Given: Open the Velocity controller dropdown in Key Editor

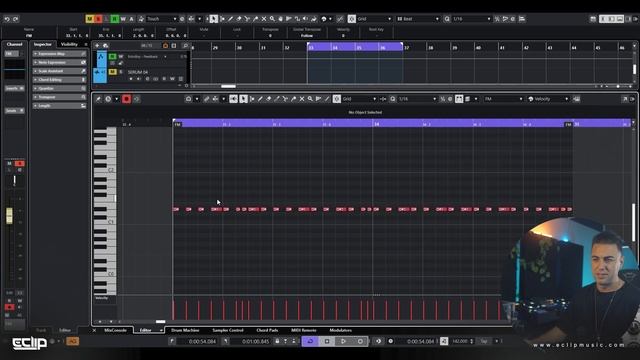Looking at the screenshot, I should (x=548, y=99).
